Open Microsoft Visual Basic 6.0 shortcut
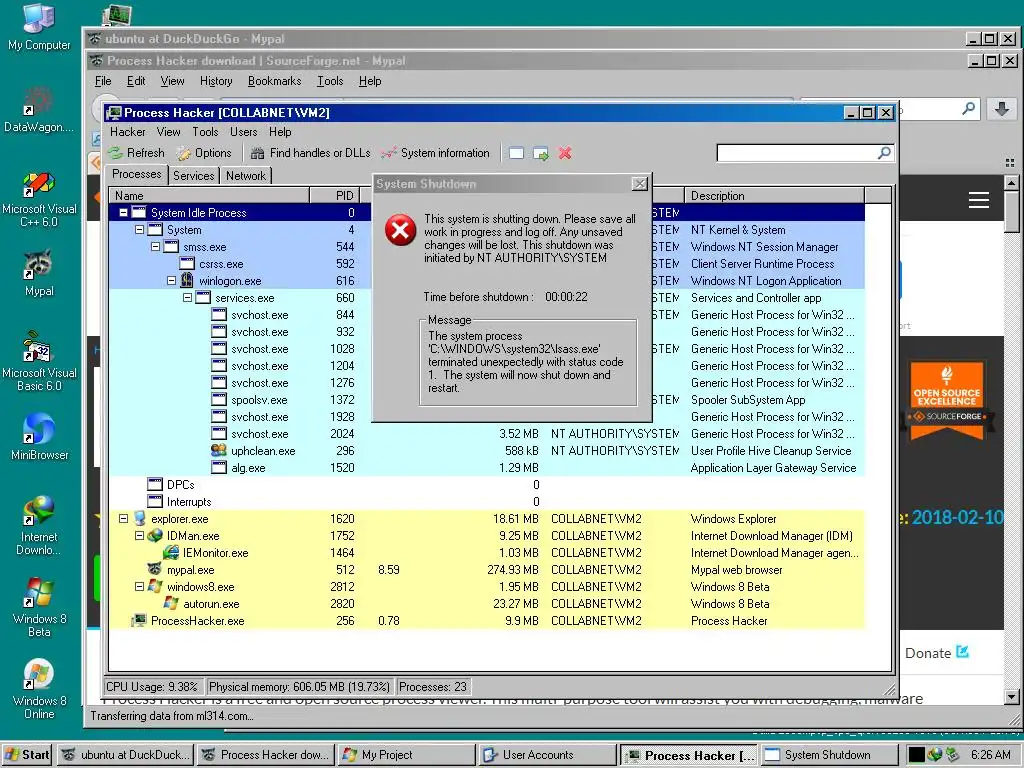Viewport: 1024px width, 768px height. pyautogui.click(x=39, y=361)
